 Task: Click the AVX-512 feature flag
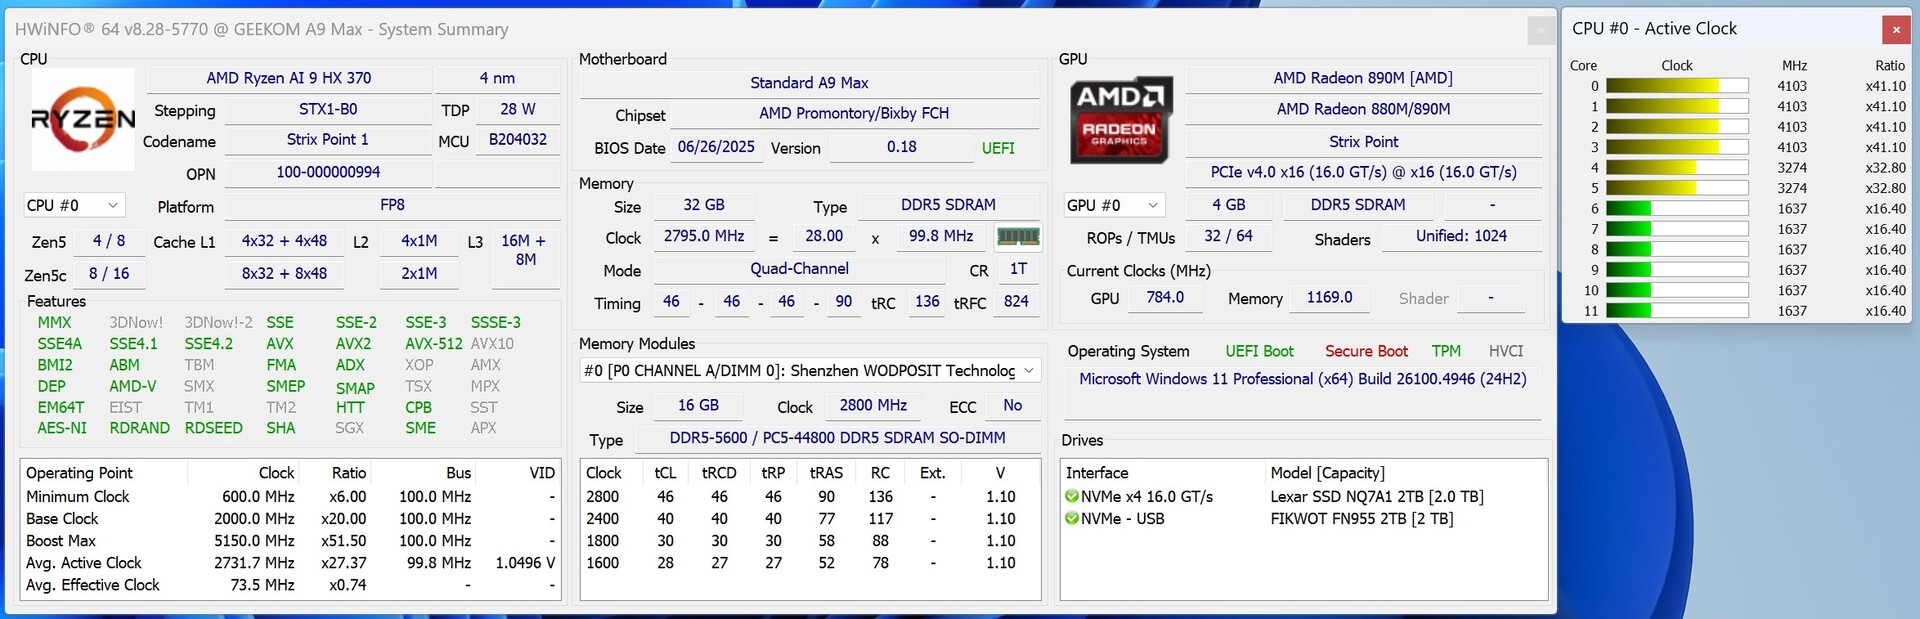pos(434,344)
